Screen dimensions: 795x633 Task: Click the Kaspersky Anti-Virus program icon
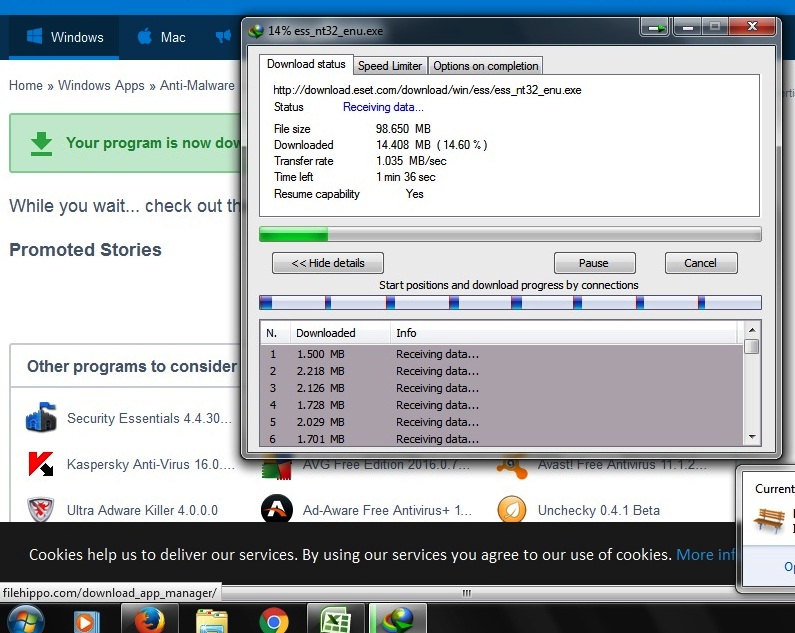point(41,464)
